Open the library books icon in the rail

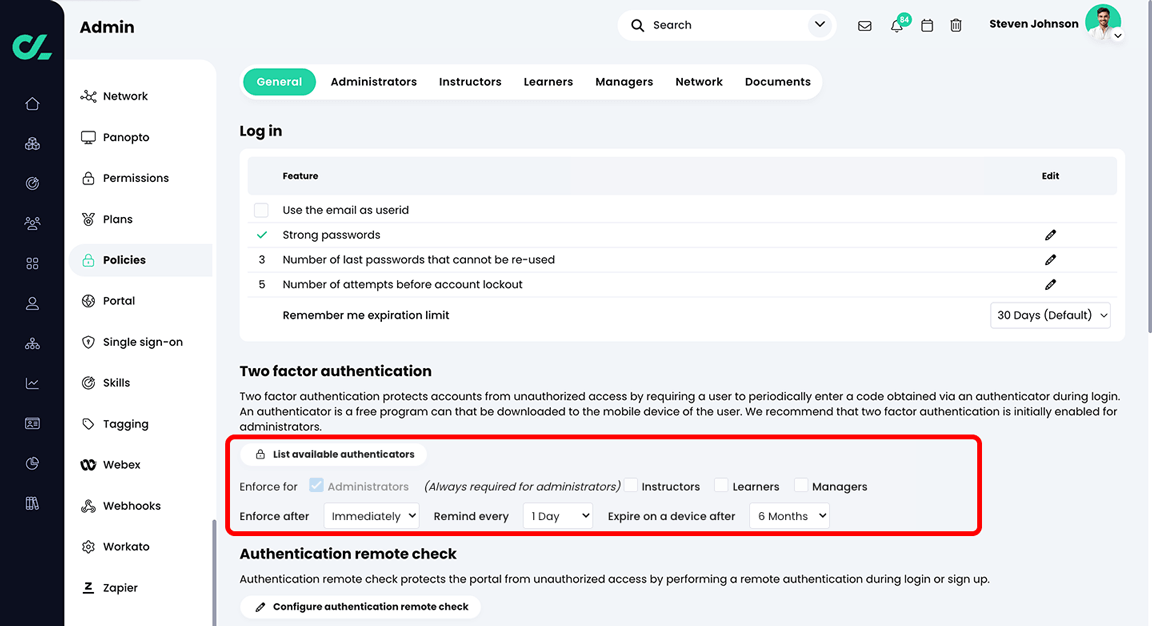tap(32, 503)
